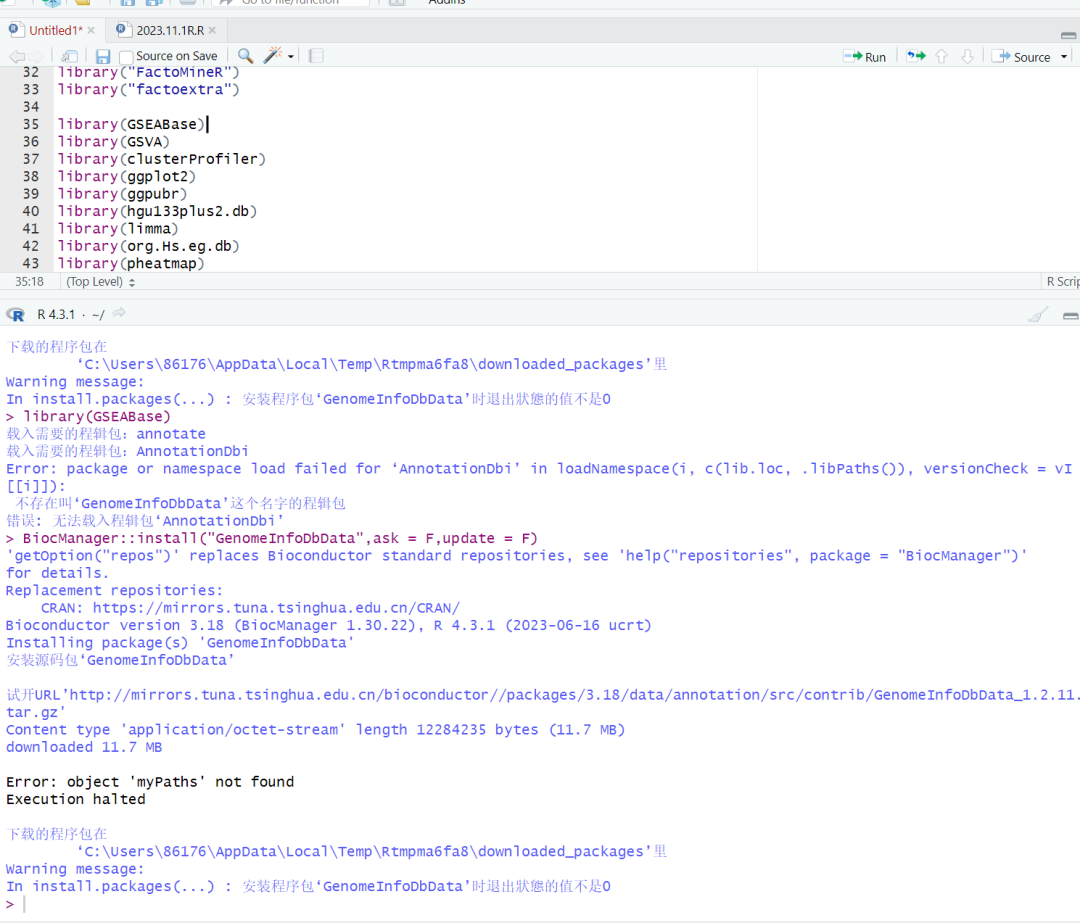Click line 43 library(pheatmap)
The height and width of the screenshot is (923, 1080).
click(132, 263)
